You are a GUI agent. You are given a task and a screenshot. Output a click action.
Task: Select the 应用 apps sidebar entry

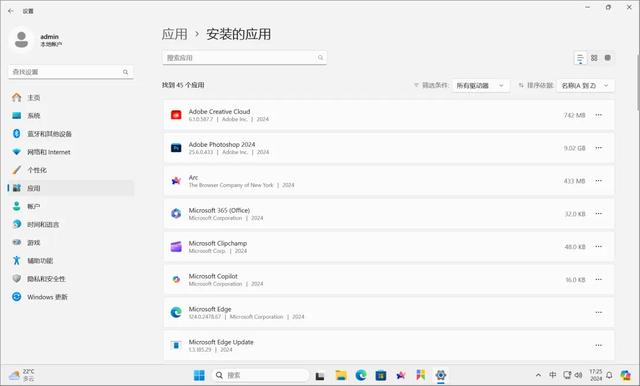[x=70, y=188]
